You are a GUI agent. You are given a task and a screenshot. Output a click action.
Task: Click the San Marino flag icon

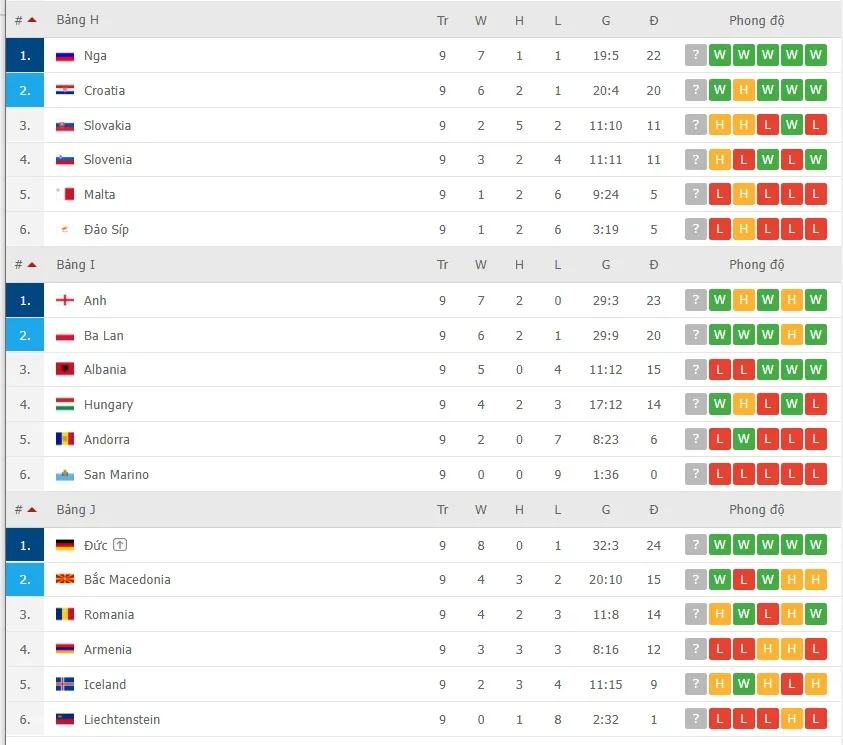click(x=64, y=474)
